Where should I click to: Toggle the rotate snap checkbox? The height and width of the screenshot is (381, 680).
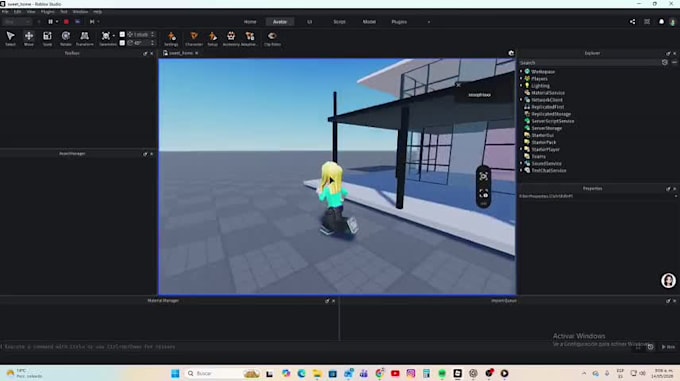click(x=122, y=43)
